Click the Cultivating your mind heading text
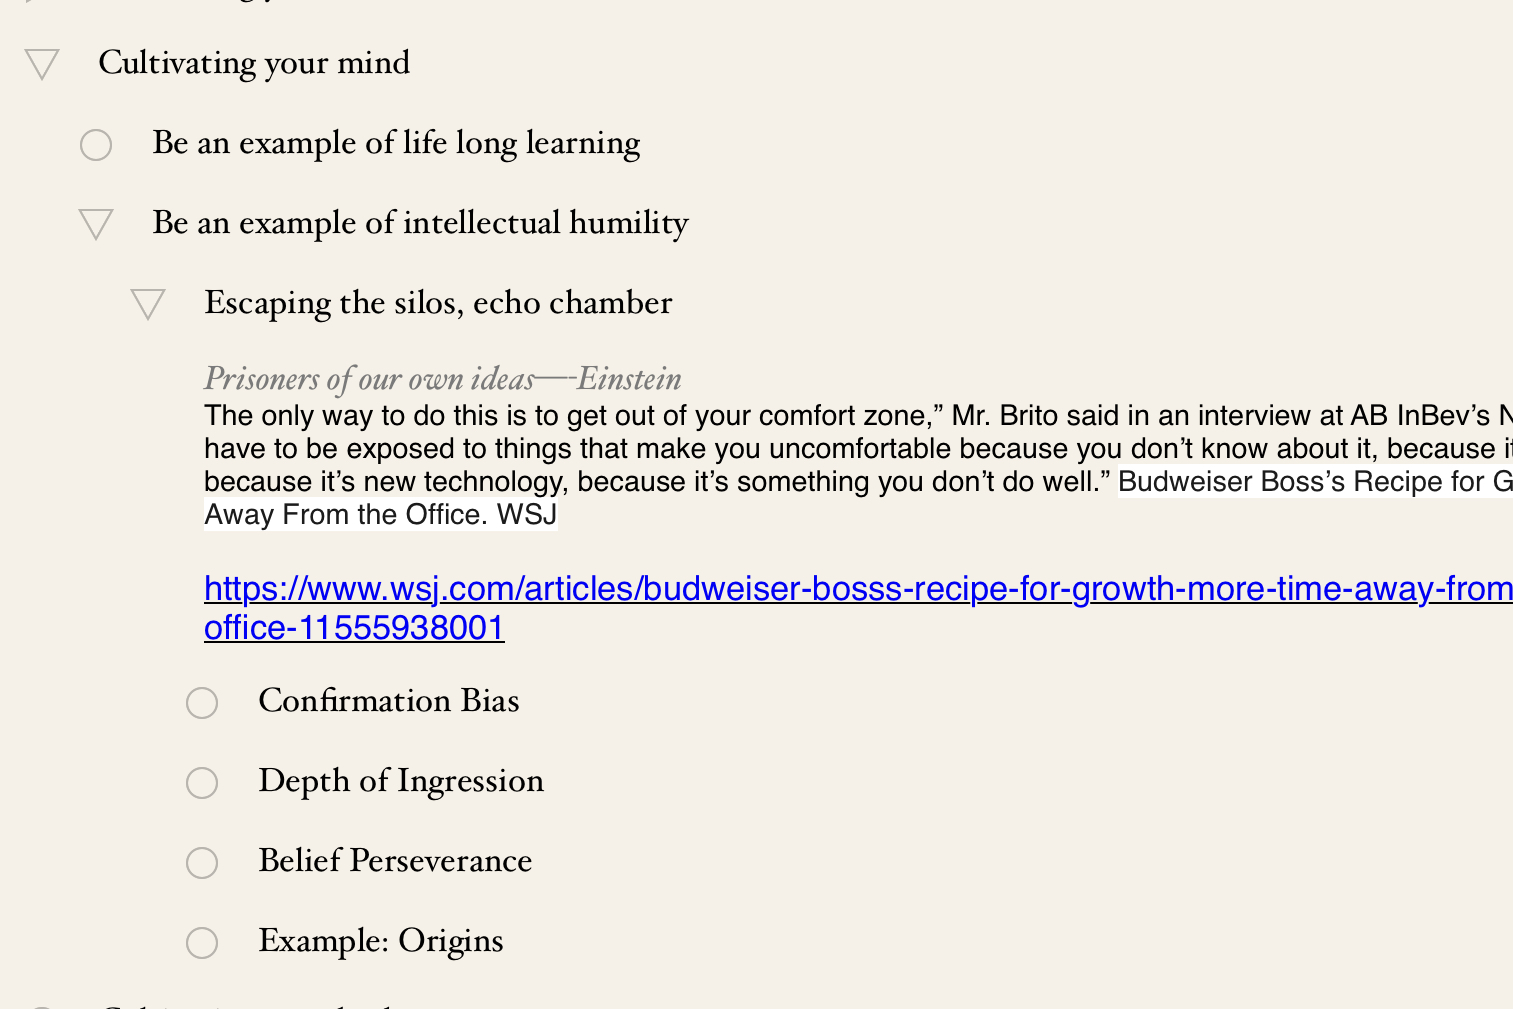Image resolution: width=1513 pixels, height=1009 pixels. click(x=254, y=63)
